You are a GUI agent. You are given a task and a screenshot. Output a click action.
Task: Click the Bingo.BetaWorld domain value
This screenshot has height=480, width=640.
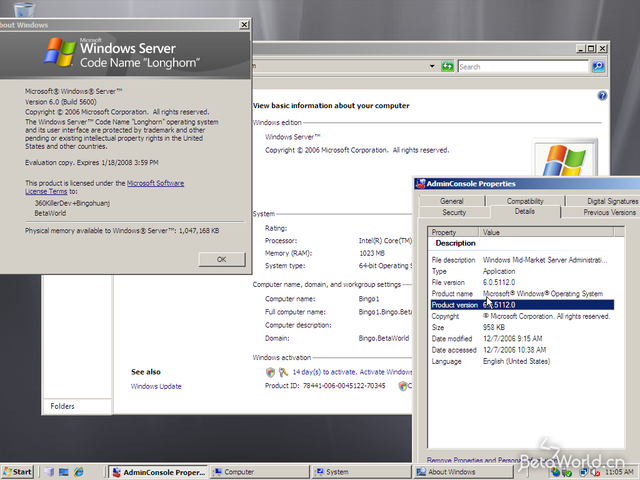[x=384, y=338]
